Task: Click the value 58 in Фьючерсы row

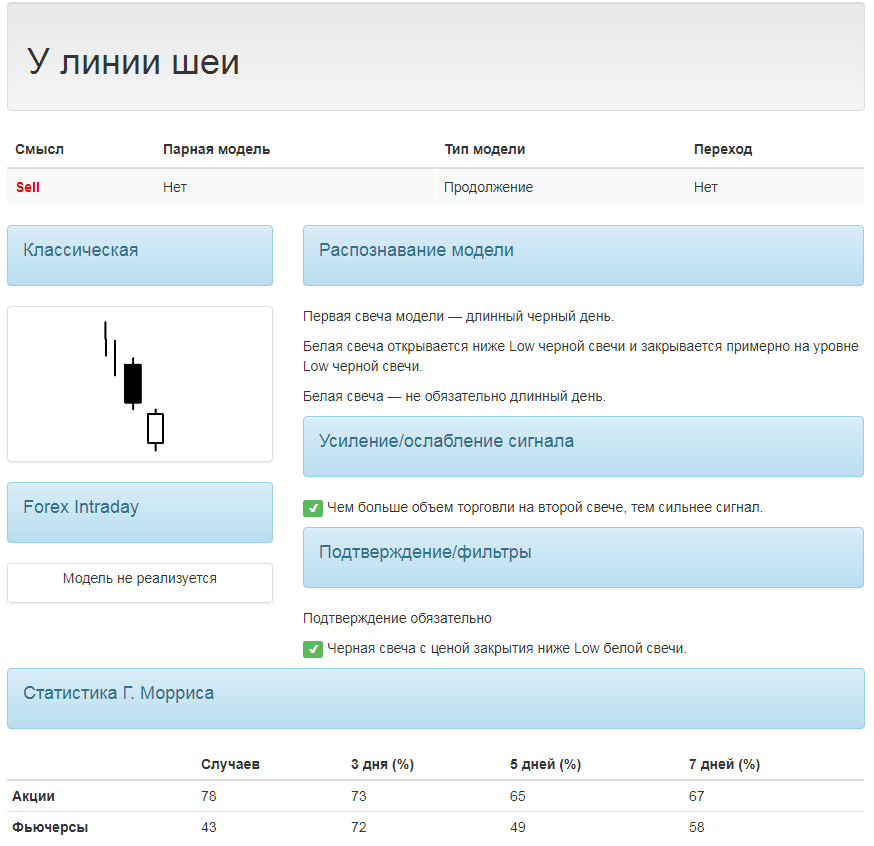Action: tap(696, 827)
